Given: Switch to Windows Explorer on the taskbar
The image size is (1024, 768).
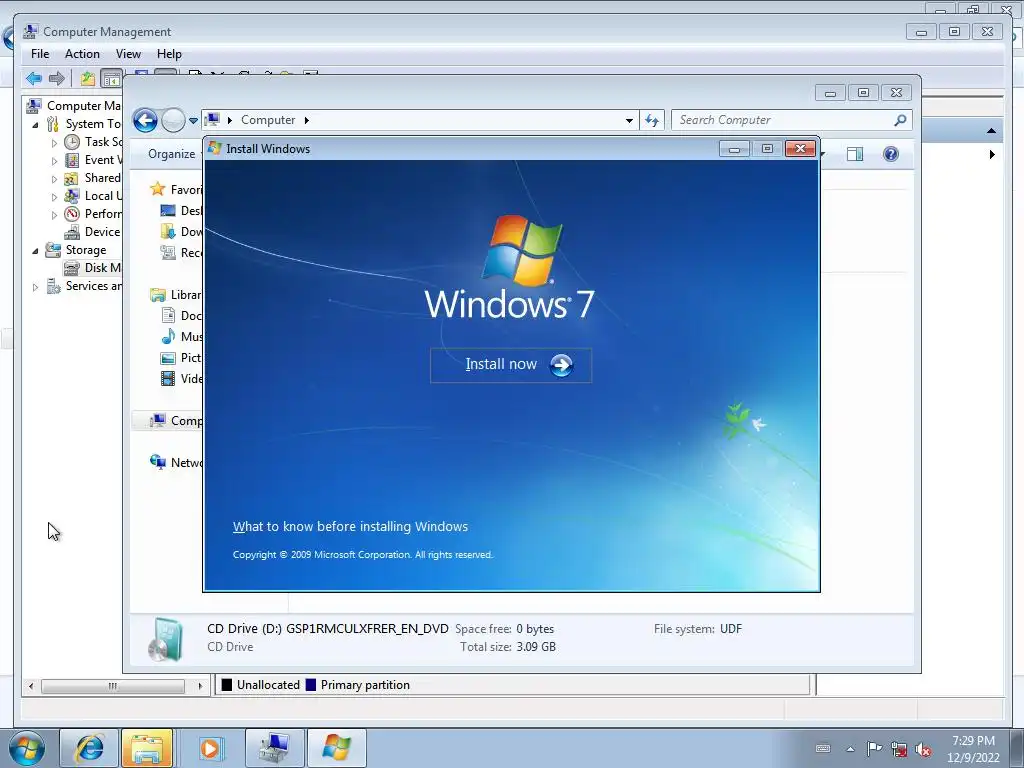Looking at the screenshot, I should (147, 748).
